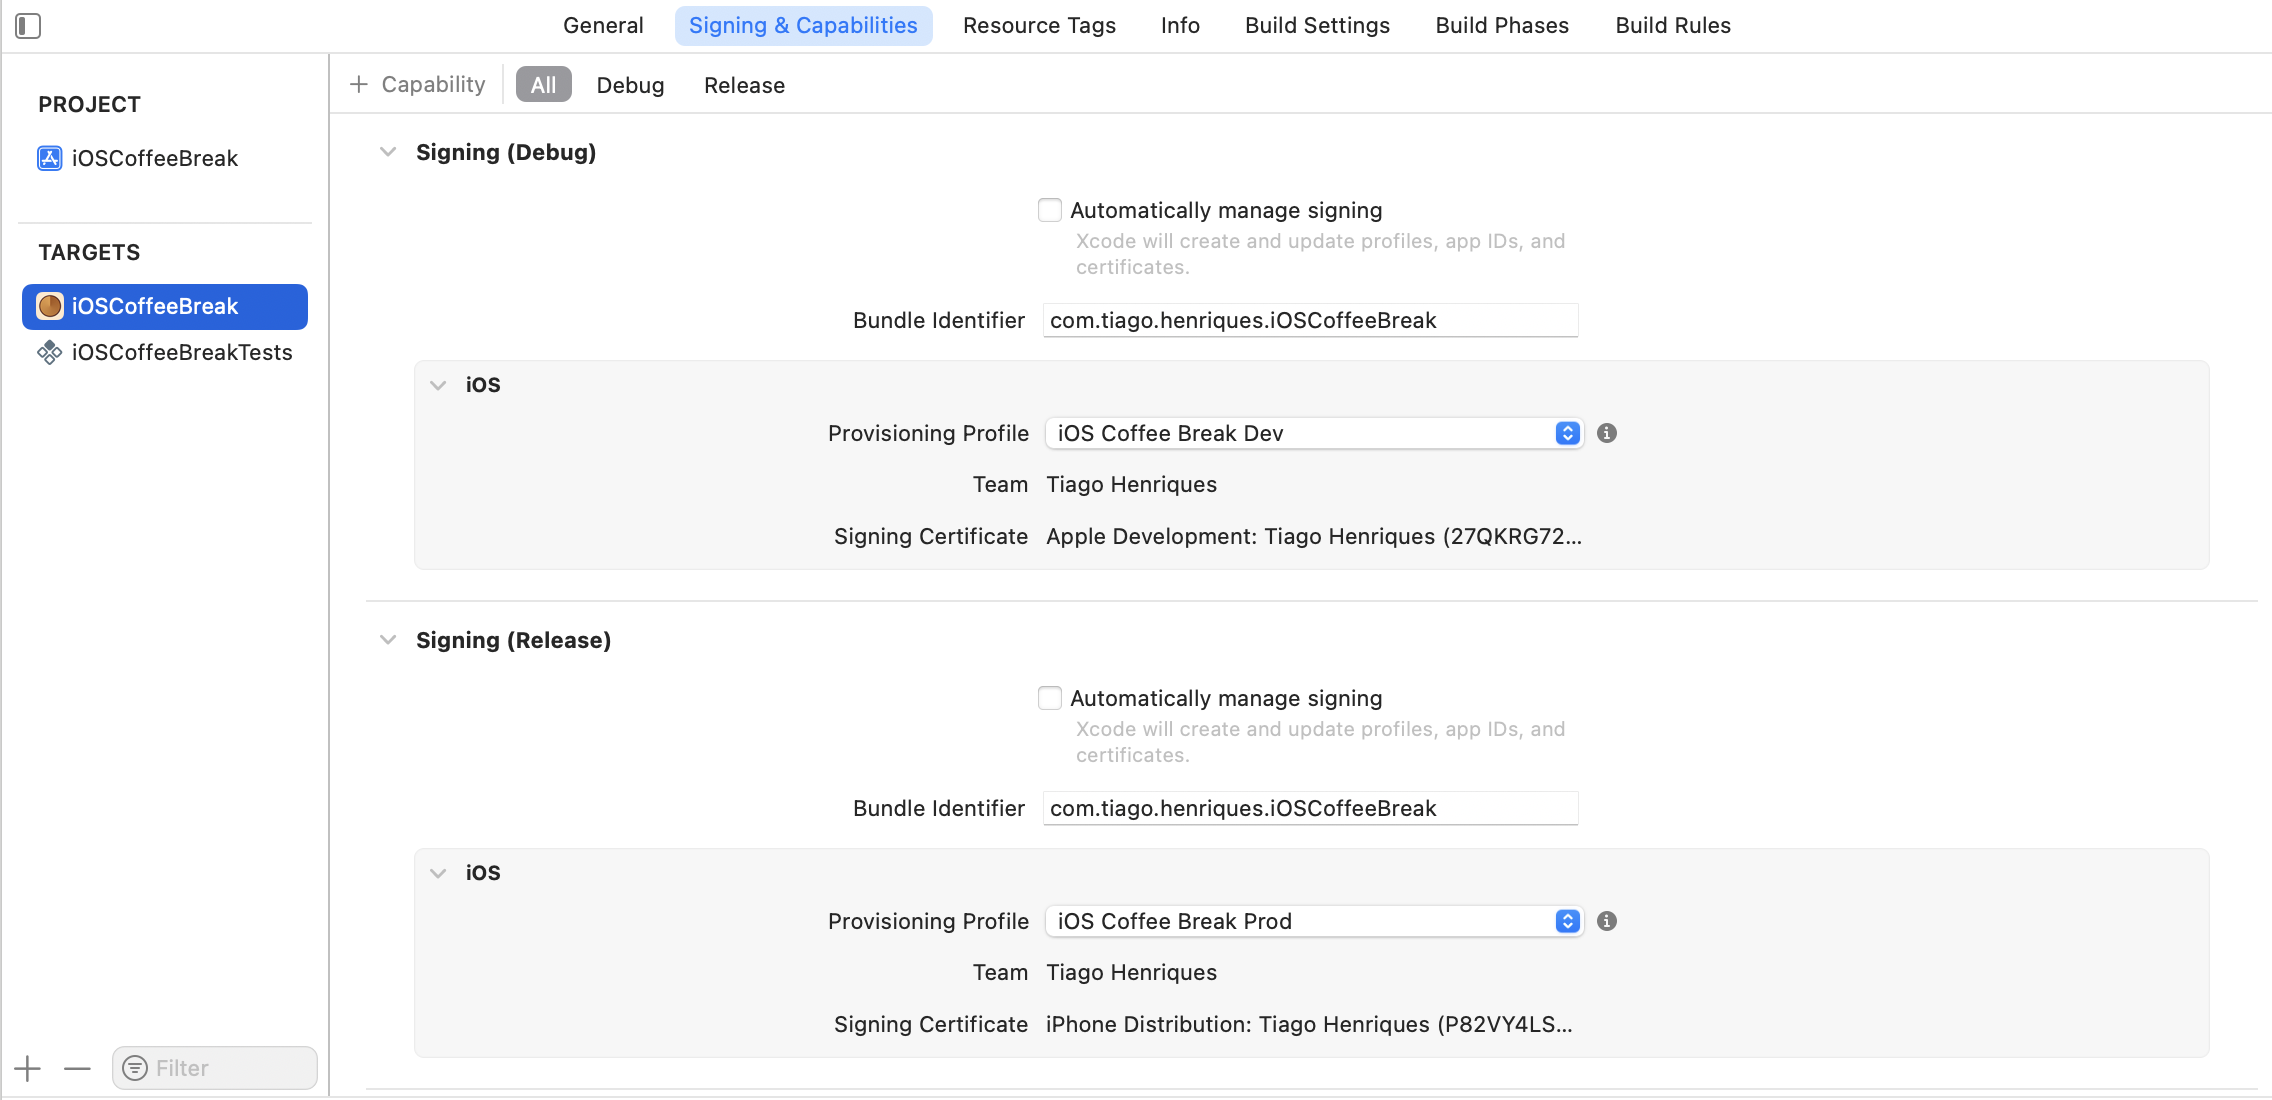Go to the Info tab

point(1180,26)
